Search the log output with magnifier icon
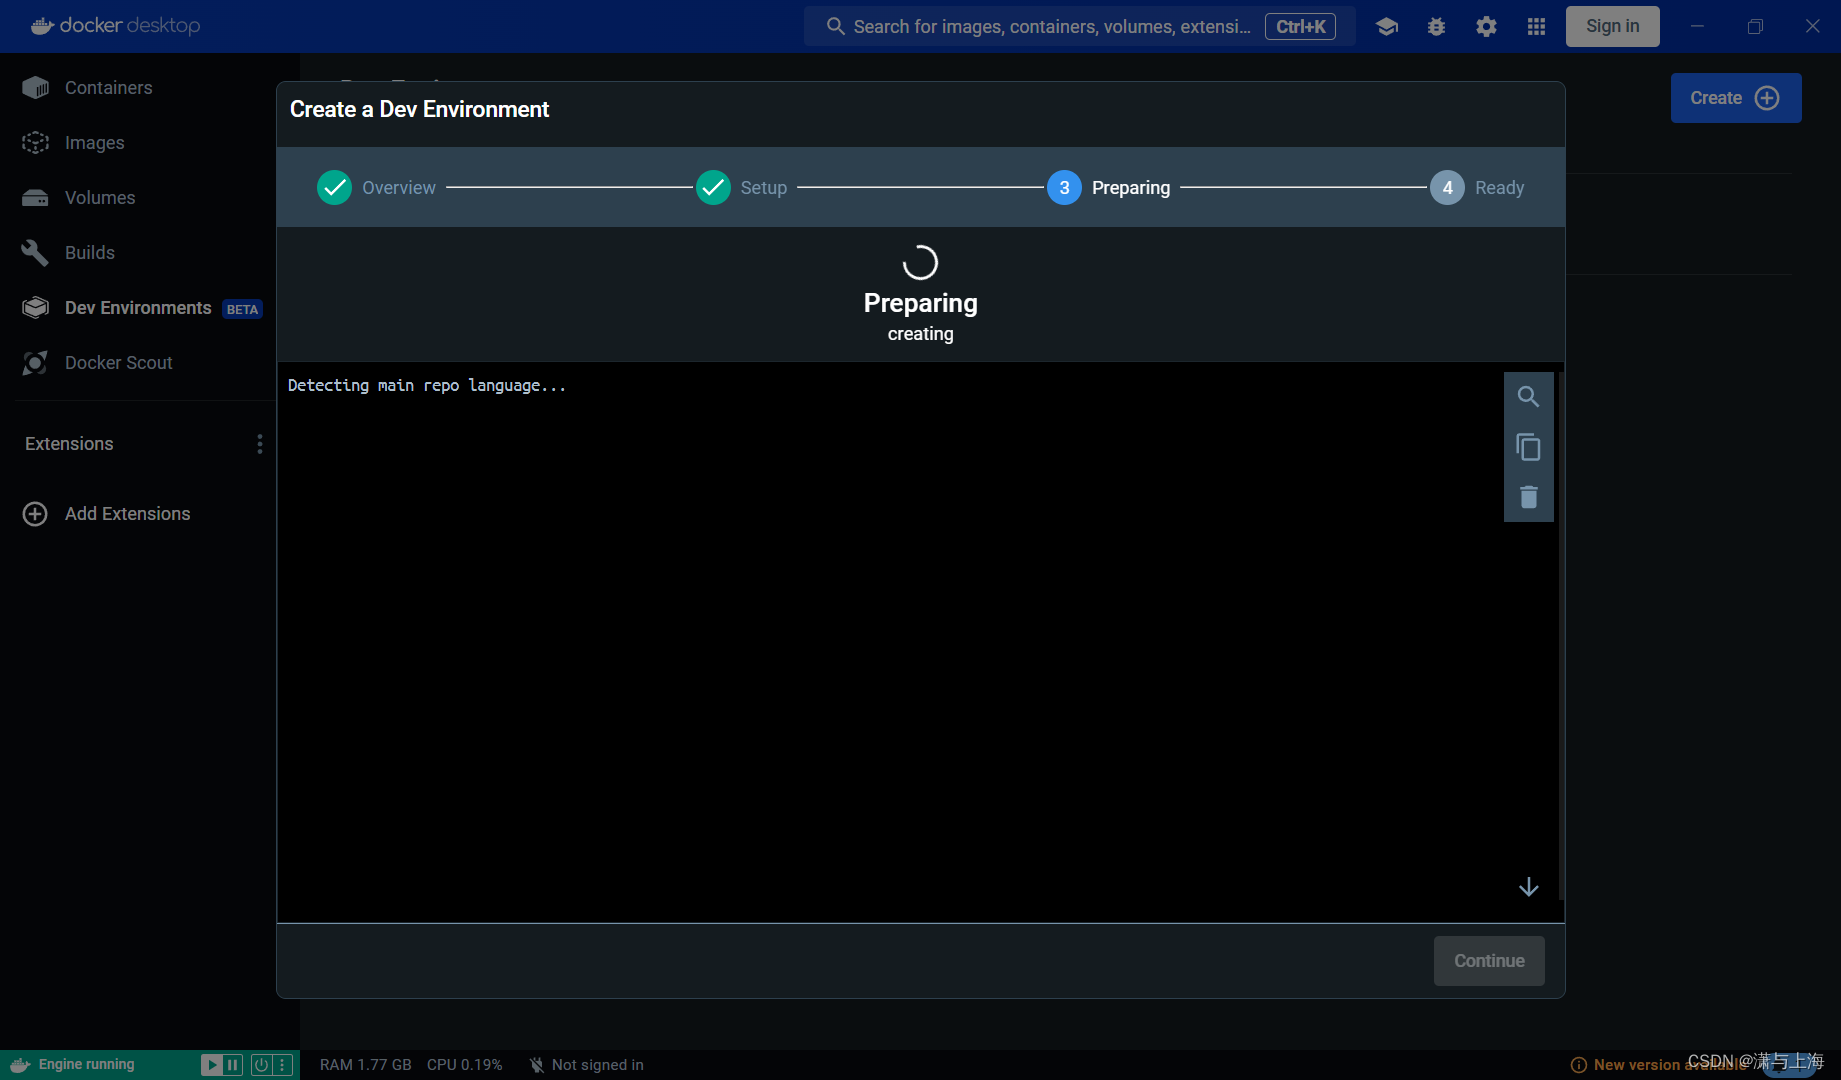Screen dimensions: 1841x1080 click(x=1528, y=397)
